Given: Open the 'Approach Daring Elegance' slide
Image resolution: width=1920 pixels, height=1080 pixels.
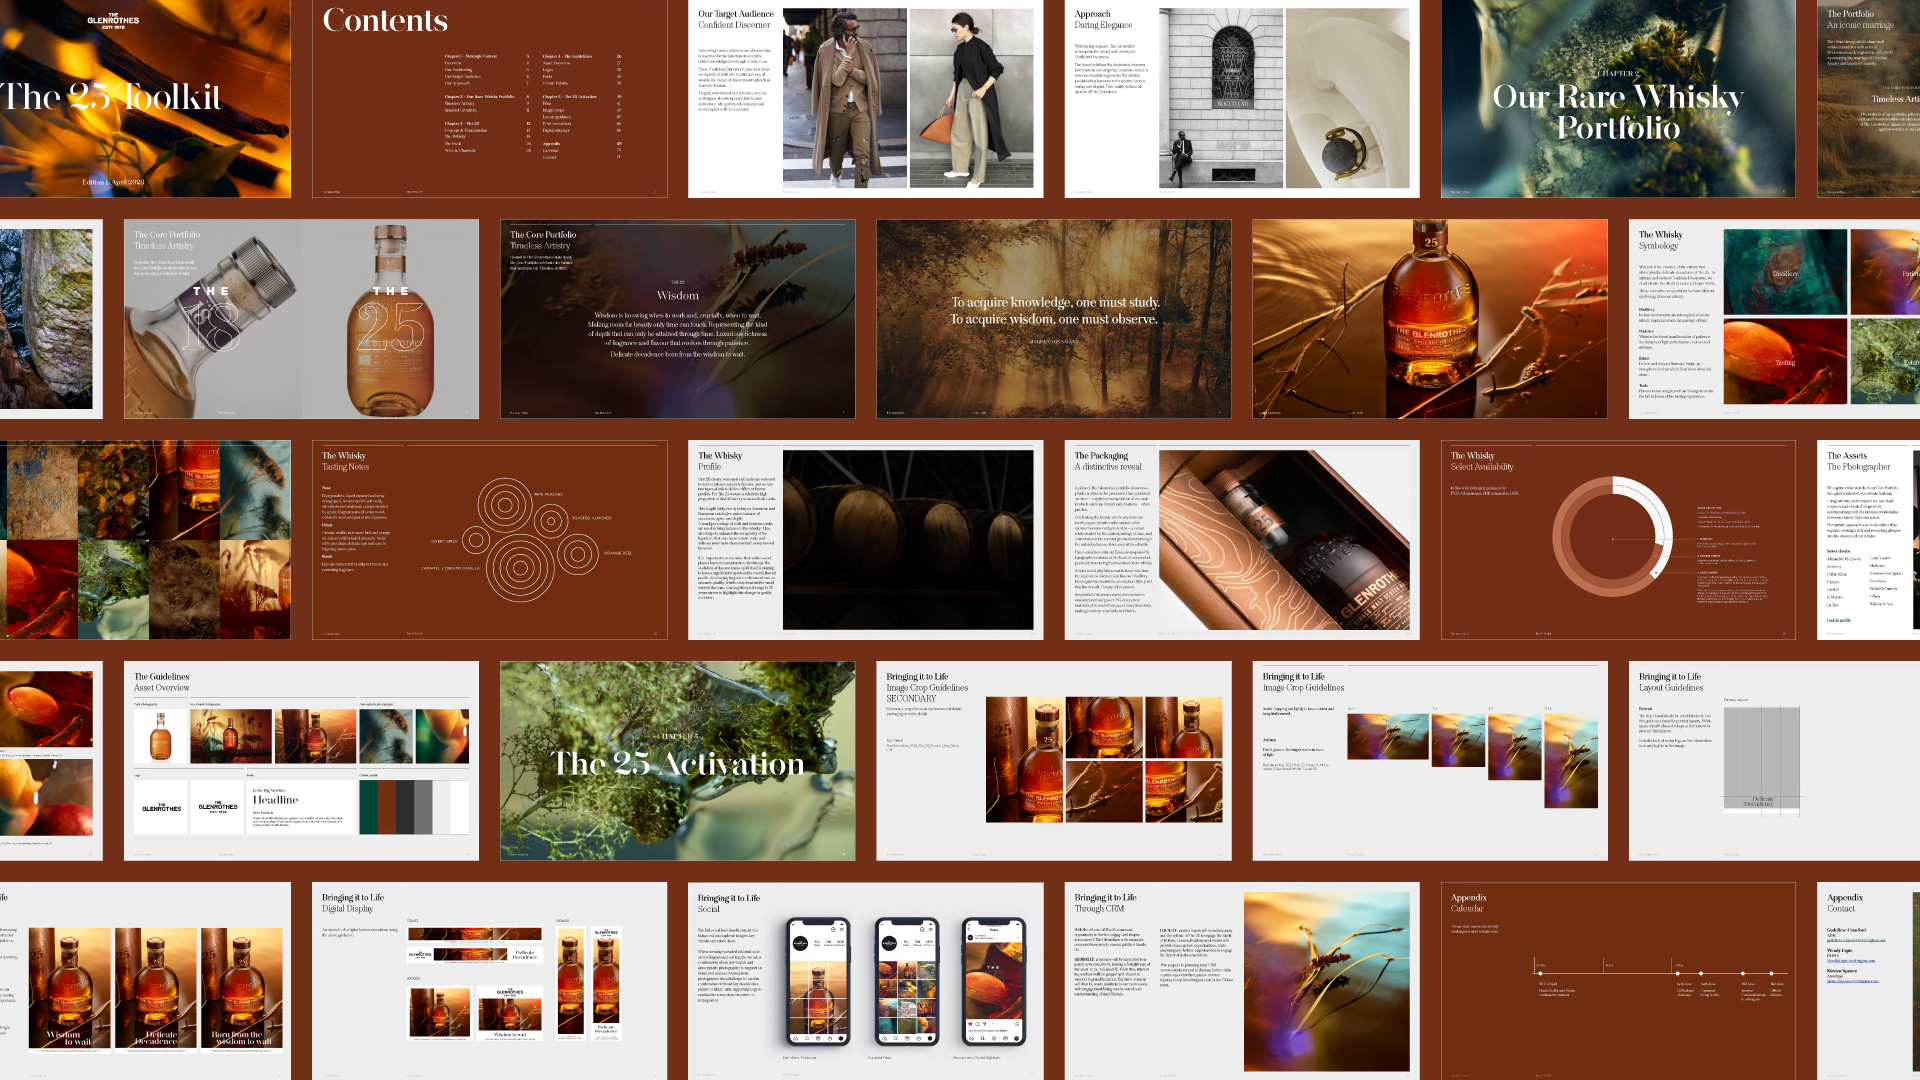Looking at the screenshot, I should tap(1241, 98).
